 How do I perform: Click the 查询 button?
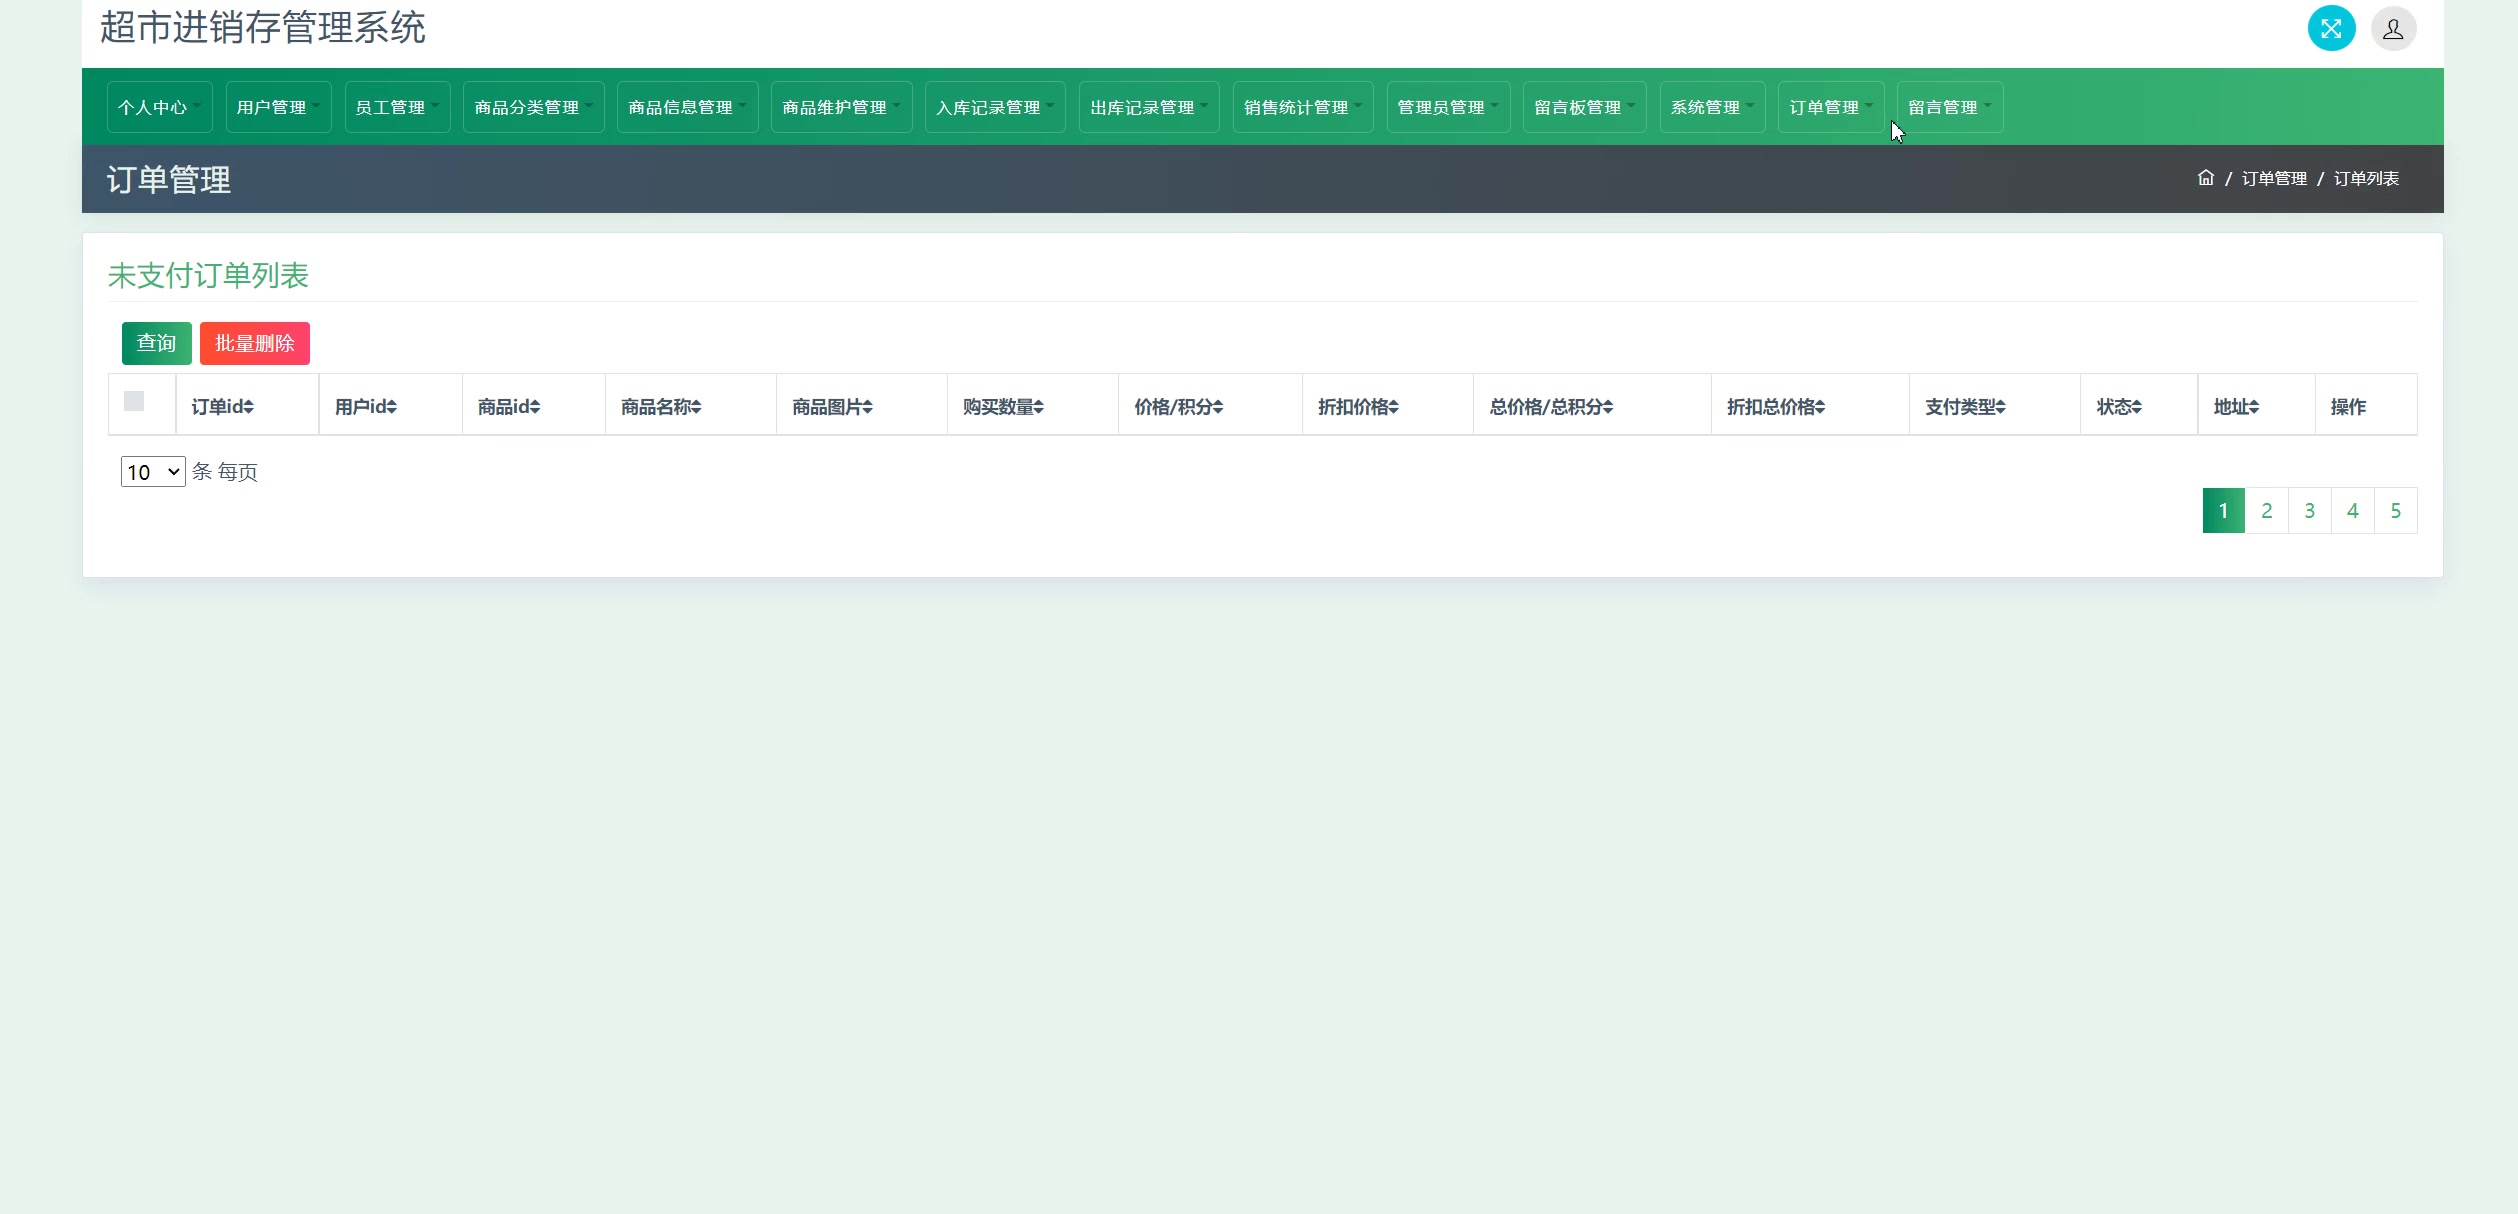coord(156,343)
